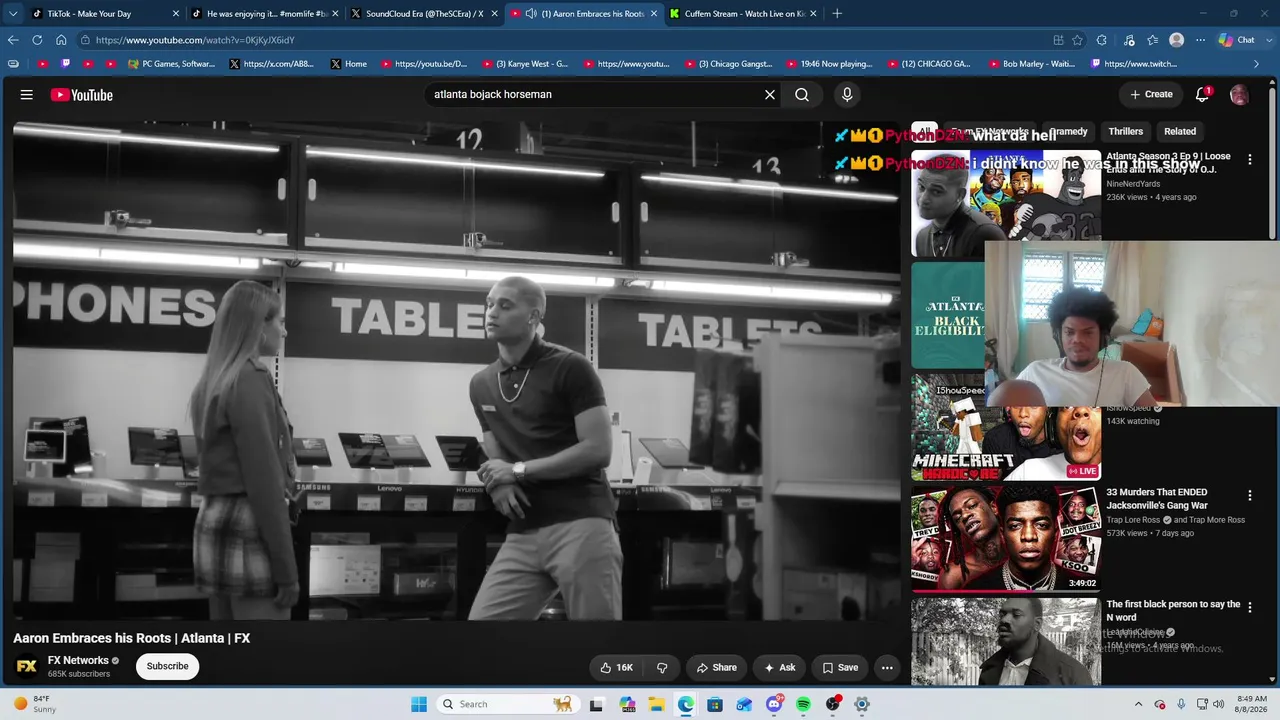Image resolution: width=1280 pixels, height=720 pixels.
Task: Save the video to a playlist
Action: tap(840, 668)
